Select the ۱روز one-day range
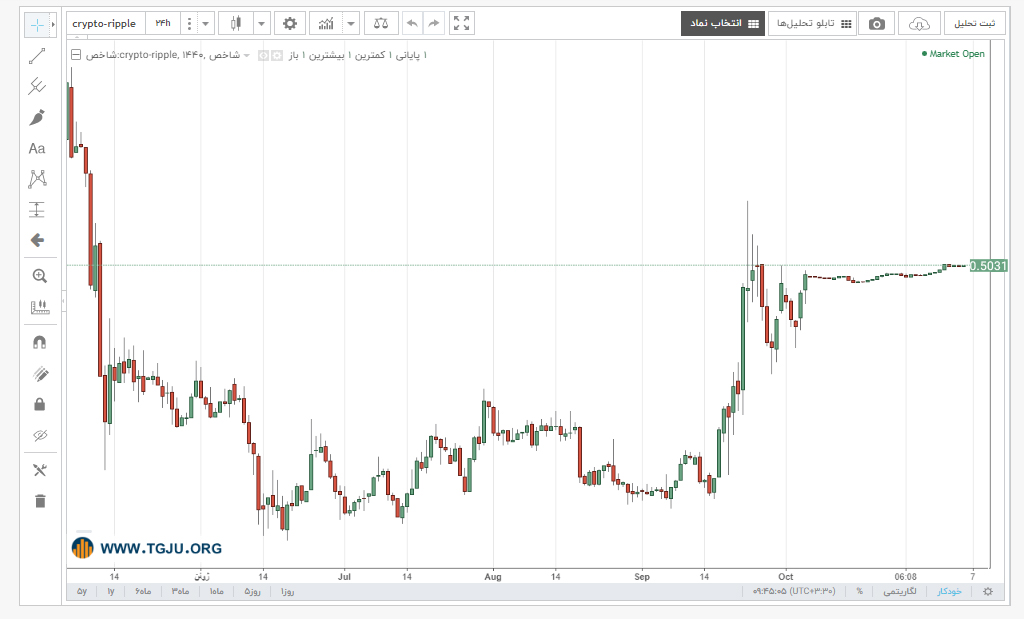Screen dimensions: 1024x619 (x=287, y=591)
